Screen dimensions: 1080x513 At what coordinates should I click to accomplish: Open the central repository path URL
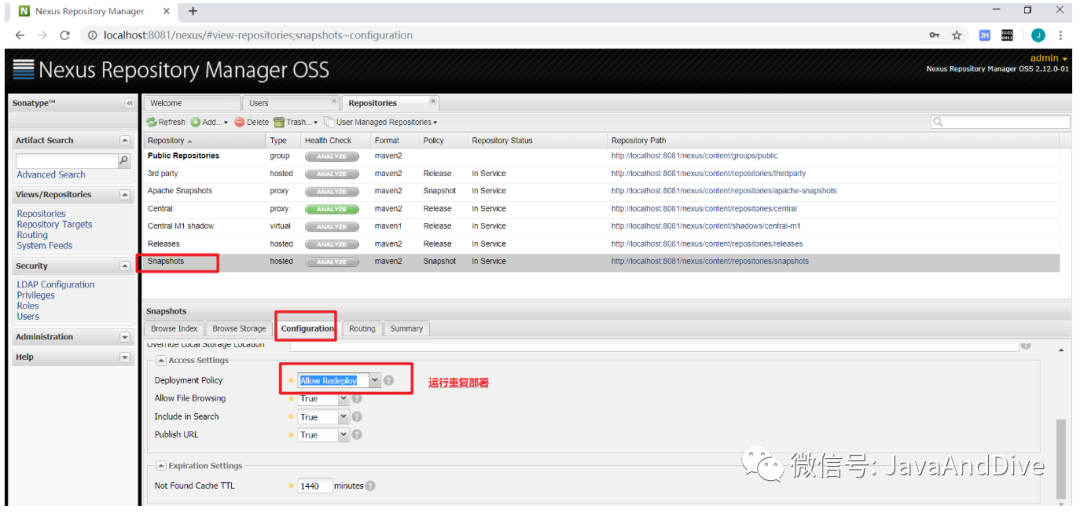click(703, 209)
